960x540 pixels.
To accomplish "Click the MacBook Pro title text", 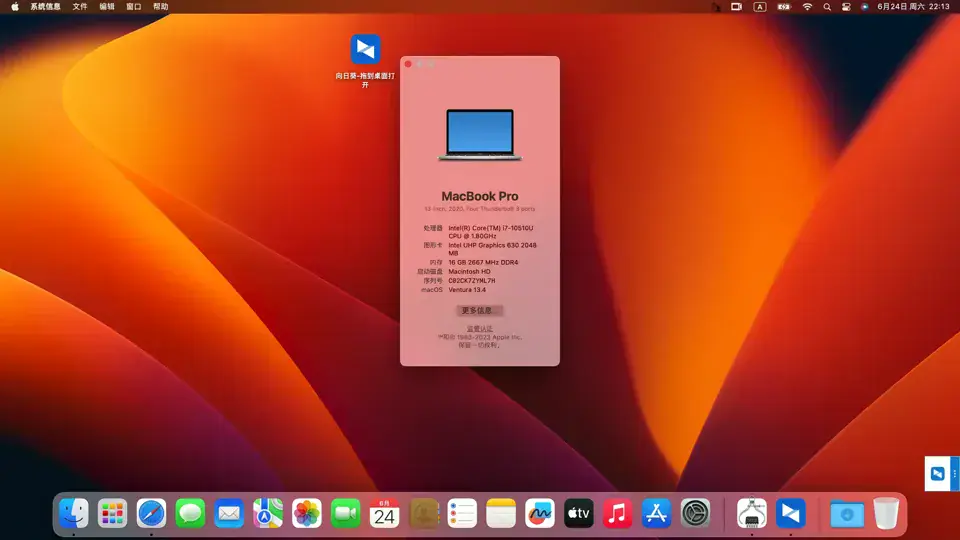I will pos(480,197).
